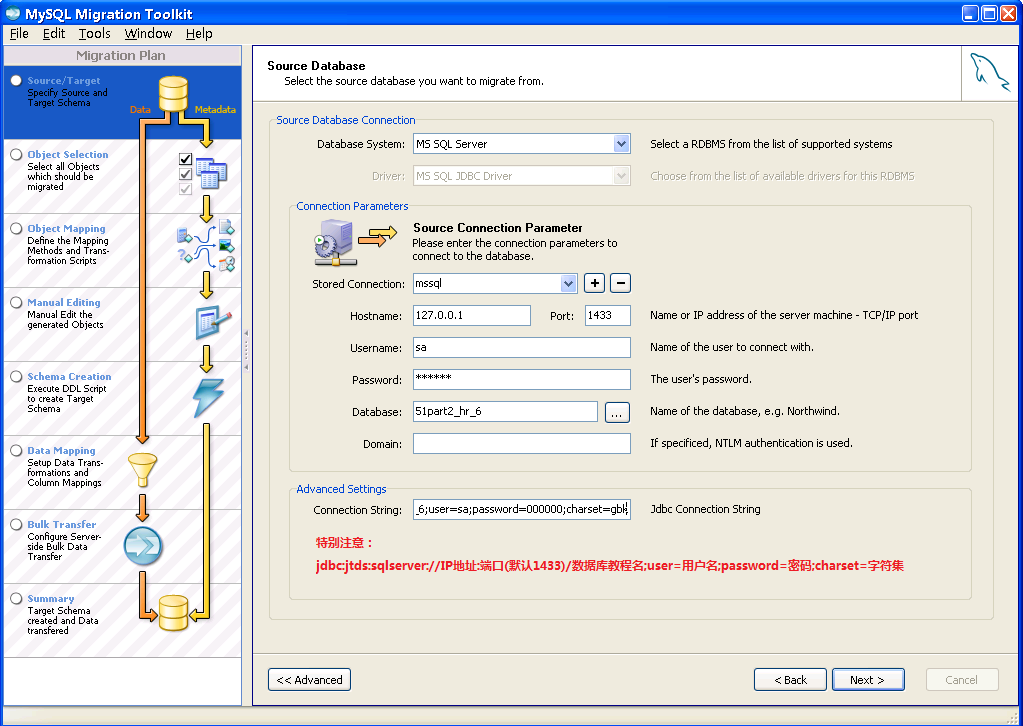This screenshot has height=726, width=1023.
Task: Click the Source Connection Parameter heading
Action: point(498,228)
